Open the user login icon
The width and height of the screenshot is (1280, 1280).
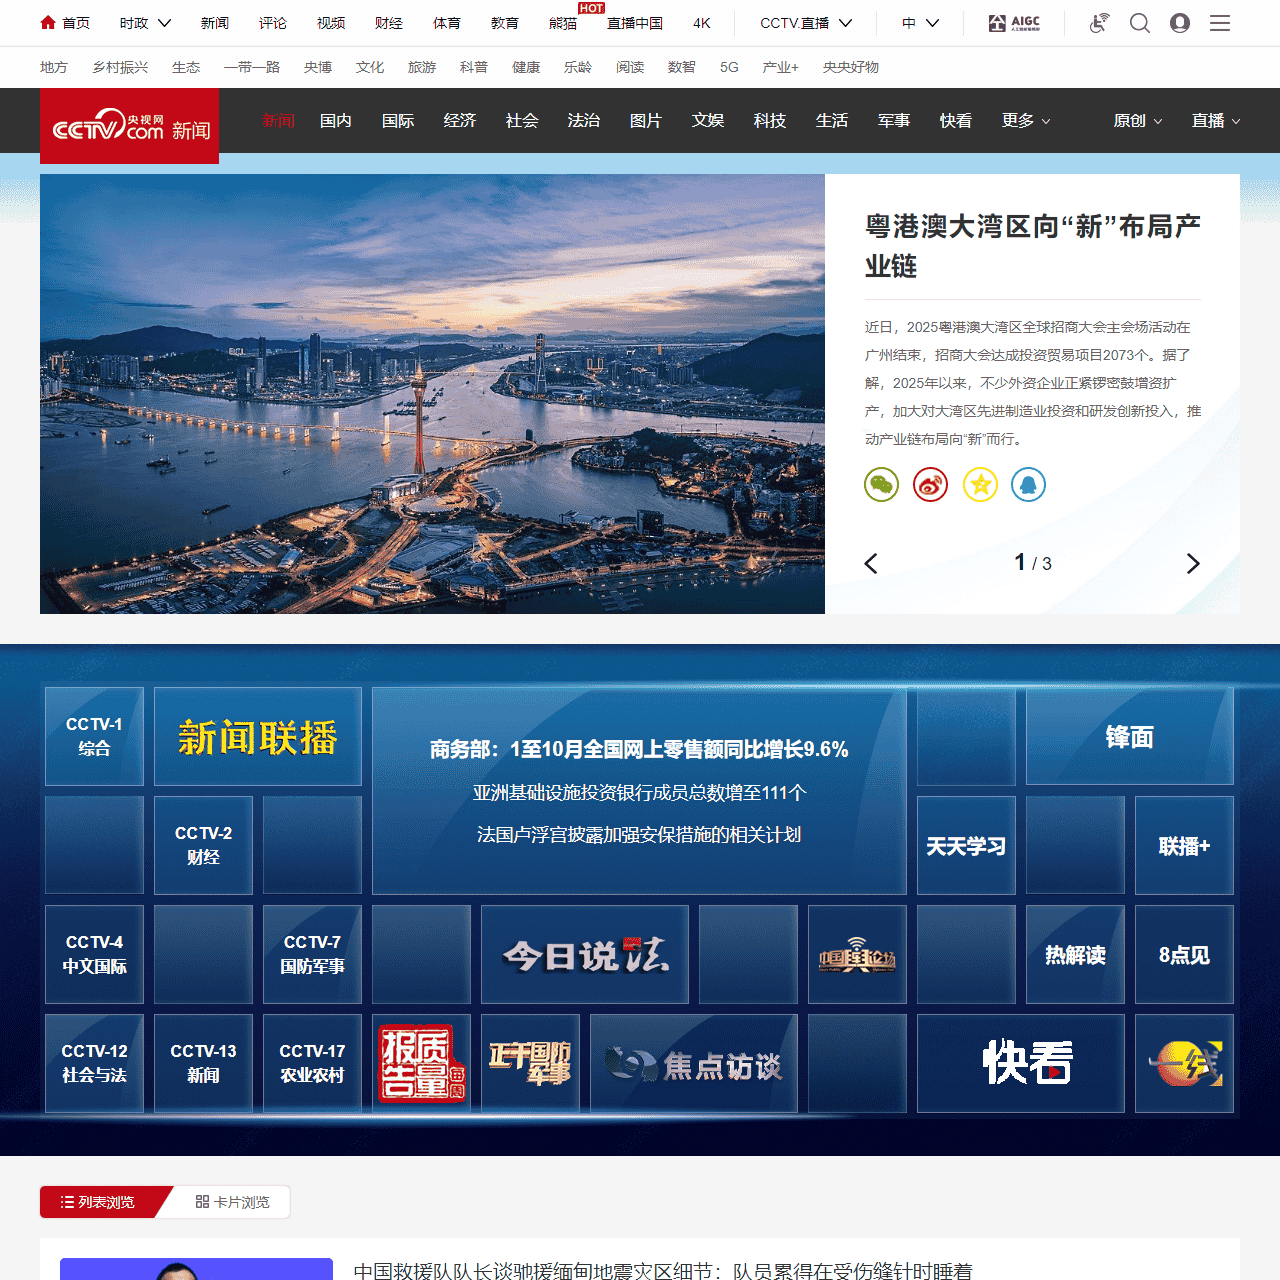(x=1180, y=22)
